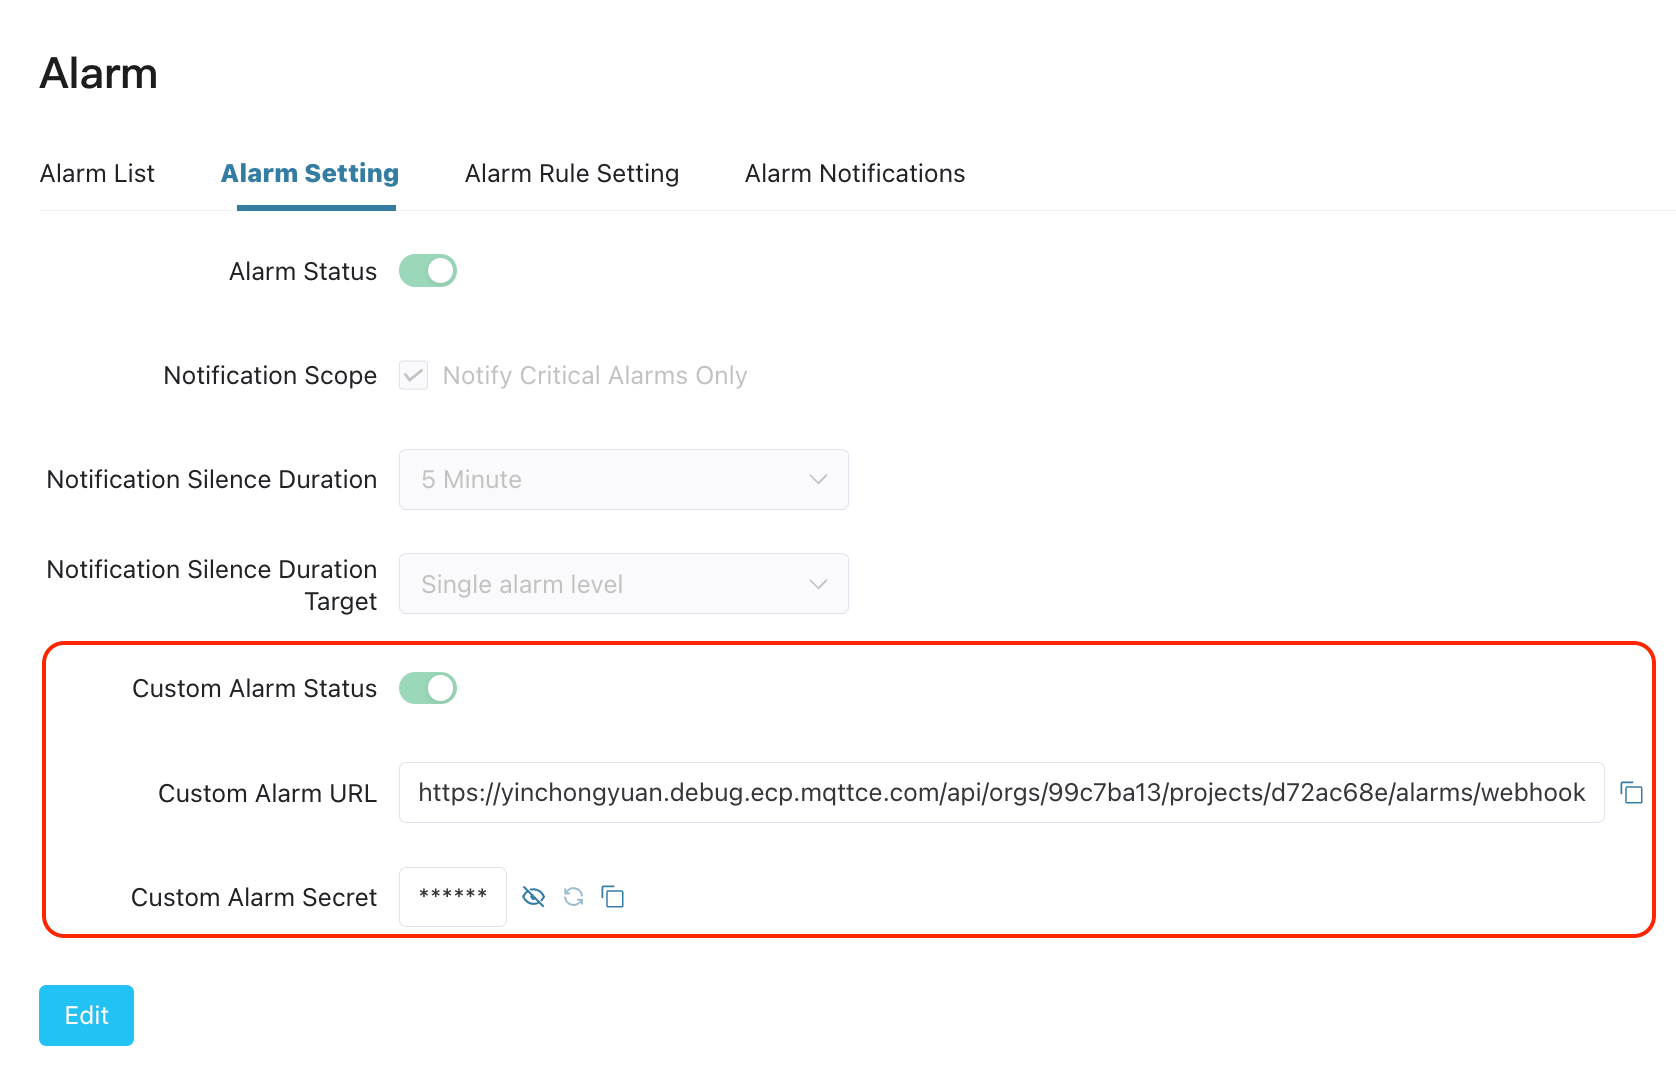The width and height of the screenshot is (1676, 1090).
Task: Regenerate the Custom Alarm Secret
Action: pyautogui.click(x=573, y=897)
